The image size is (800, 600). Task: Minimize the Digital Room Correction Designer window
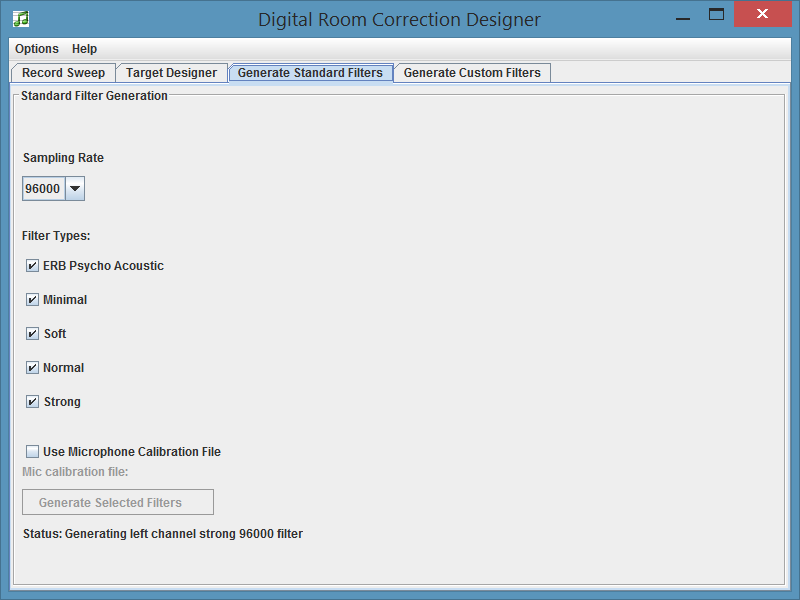click(683, 14)
